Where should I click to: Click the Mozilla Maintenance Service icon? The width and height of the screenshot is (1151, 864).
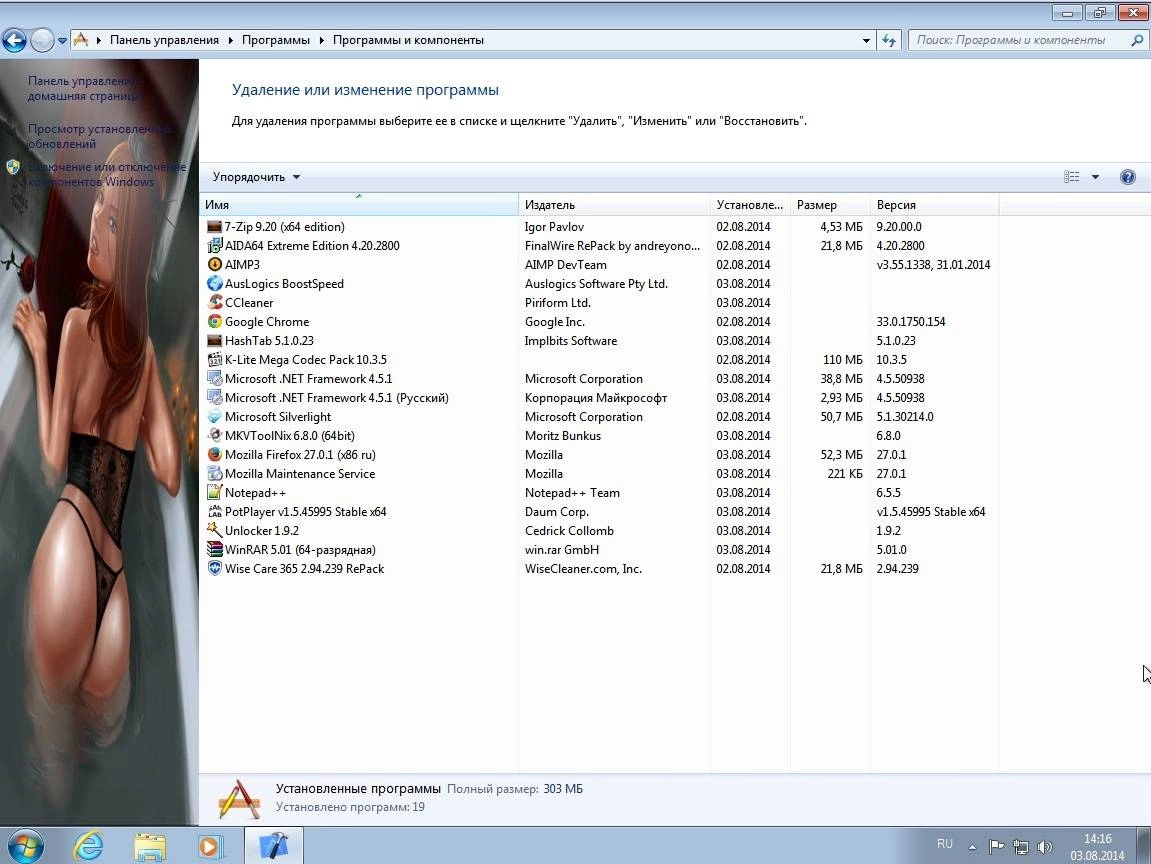tap(214, 474)
